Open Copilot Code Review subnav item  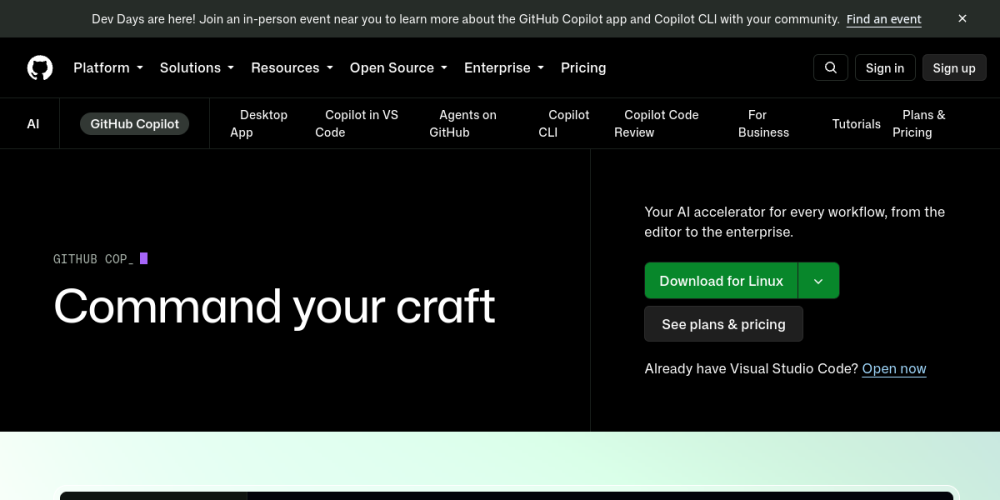(x=656, y=124)
